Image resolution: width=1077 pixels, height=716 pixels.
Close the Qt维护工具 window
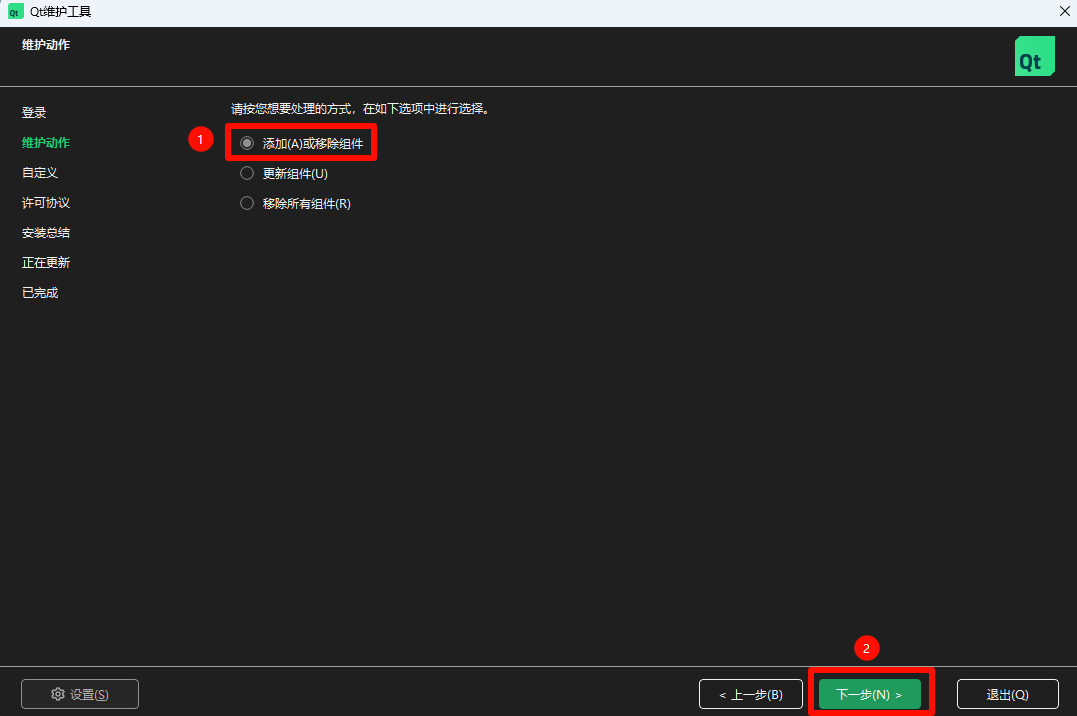coord(1065,12)
